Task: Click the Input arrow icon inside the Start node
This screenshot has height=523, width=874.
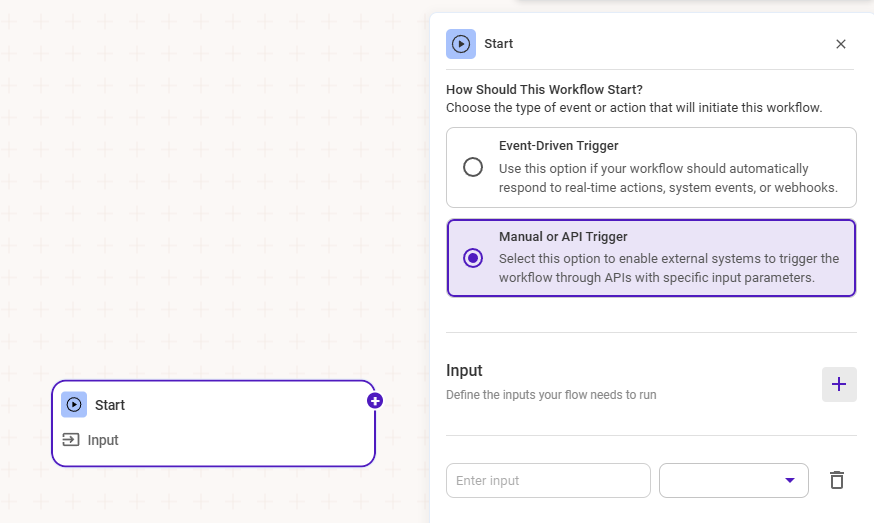Action: (x=71, y=440)
